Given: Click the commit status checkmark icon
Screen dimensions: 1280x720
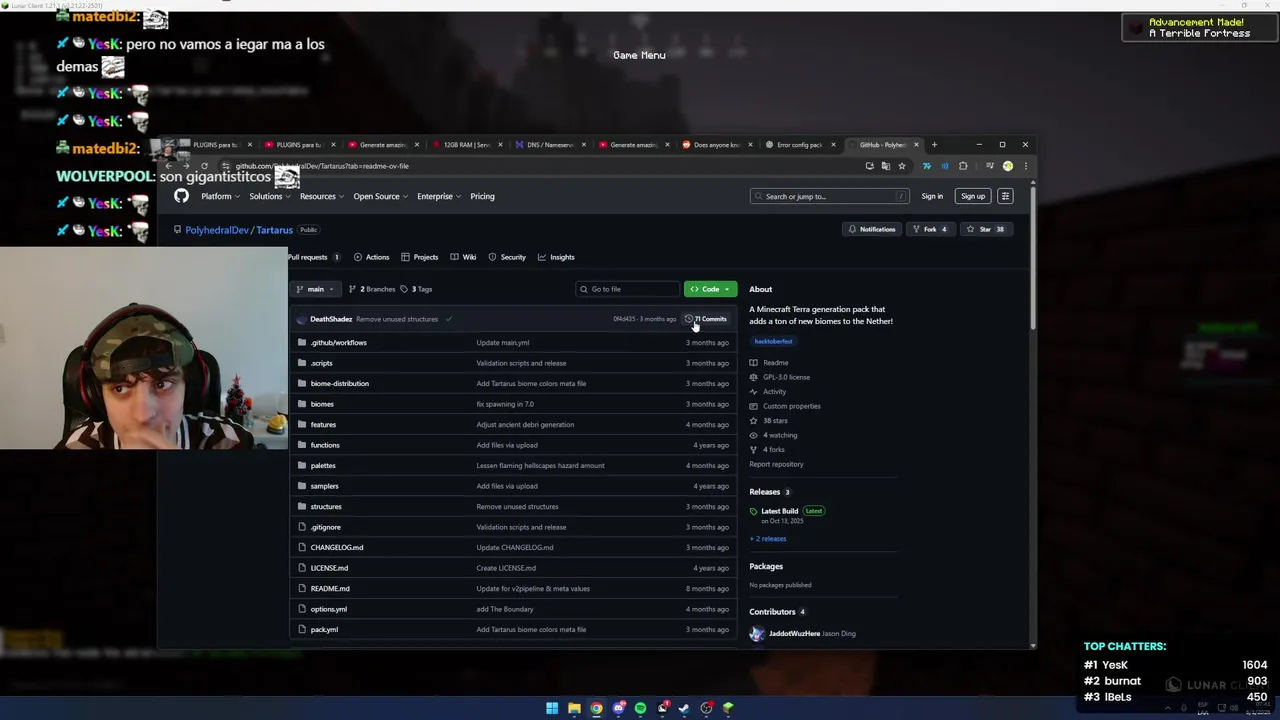Looking at the screenshot, I should click(449, 319).
